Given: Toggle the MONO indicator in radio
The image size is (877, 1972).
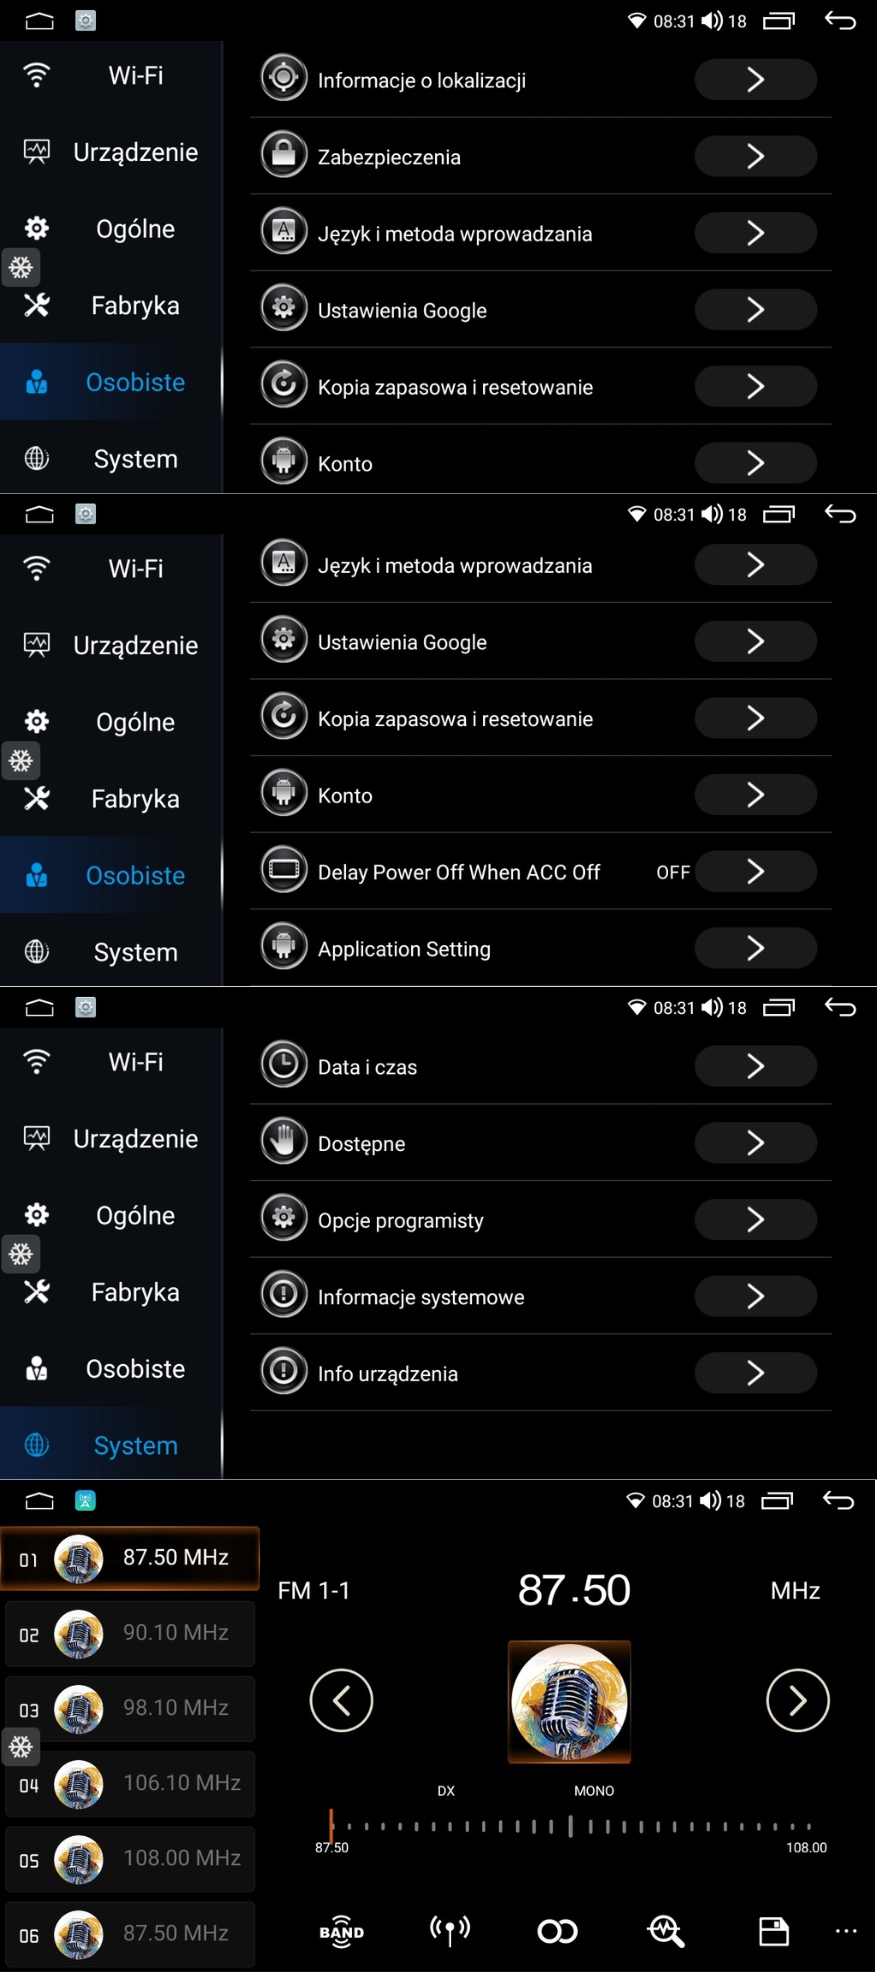Looking at the screenshot, I should coord(594,1791).
